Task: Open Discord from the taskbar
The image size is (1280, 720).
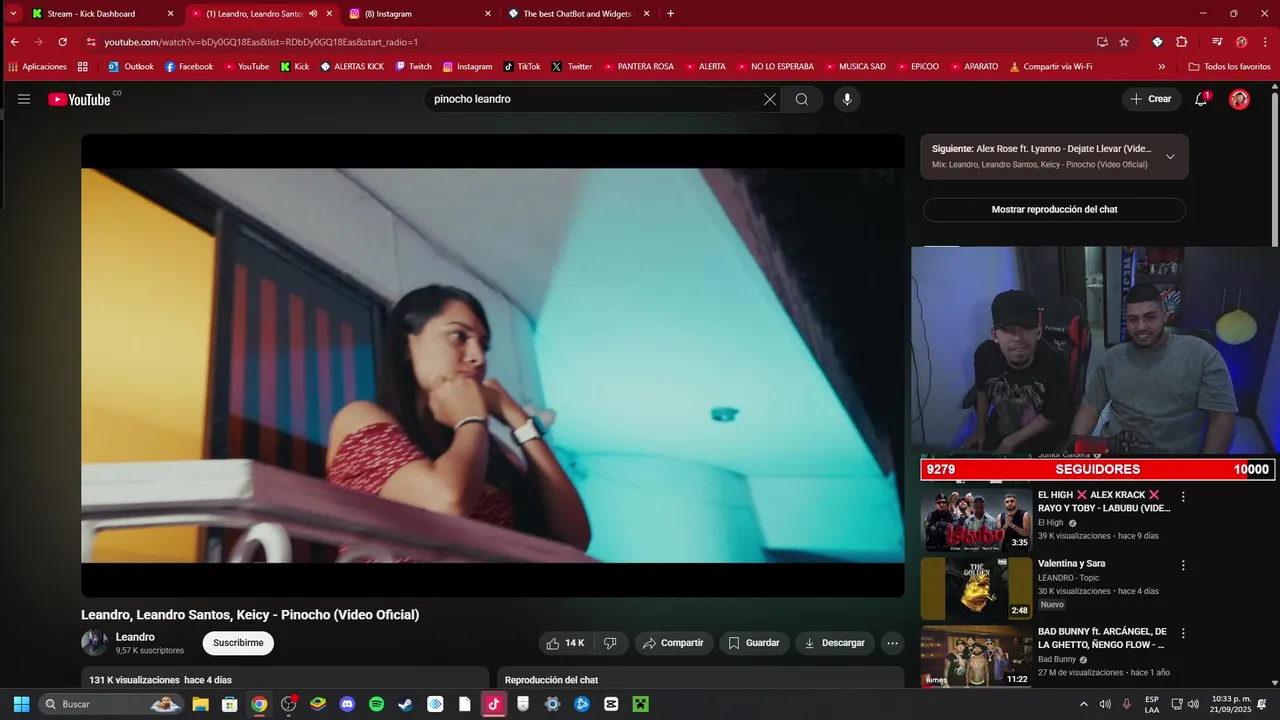Action: (347, 704)
